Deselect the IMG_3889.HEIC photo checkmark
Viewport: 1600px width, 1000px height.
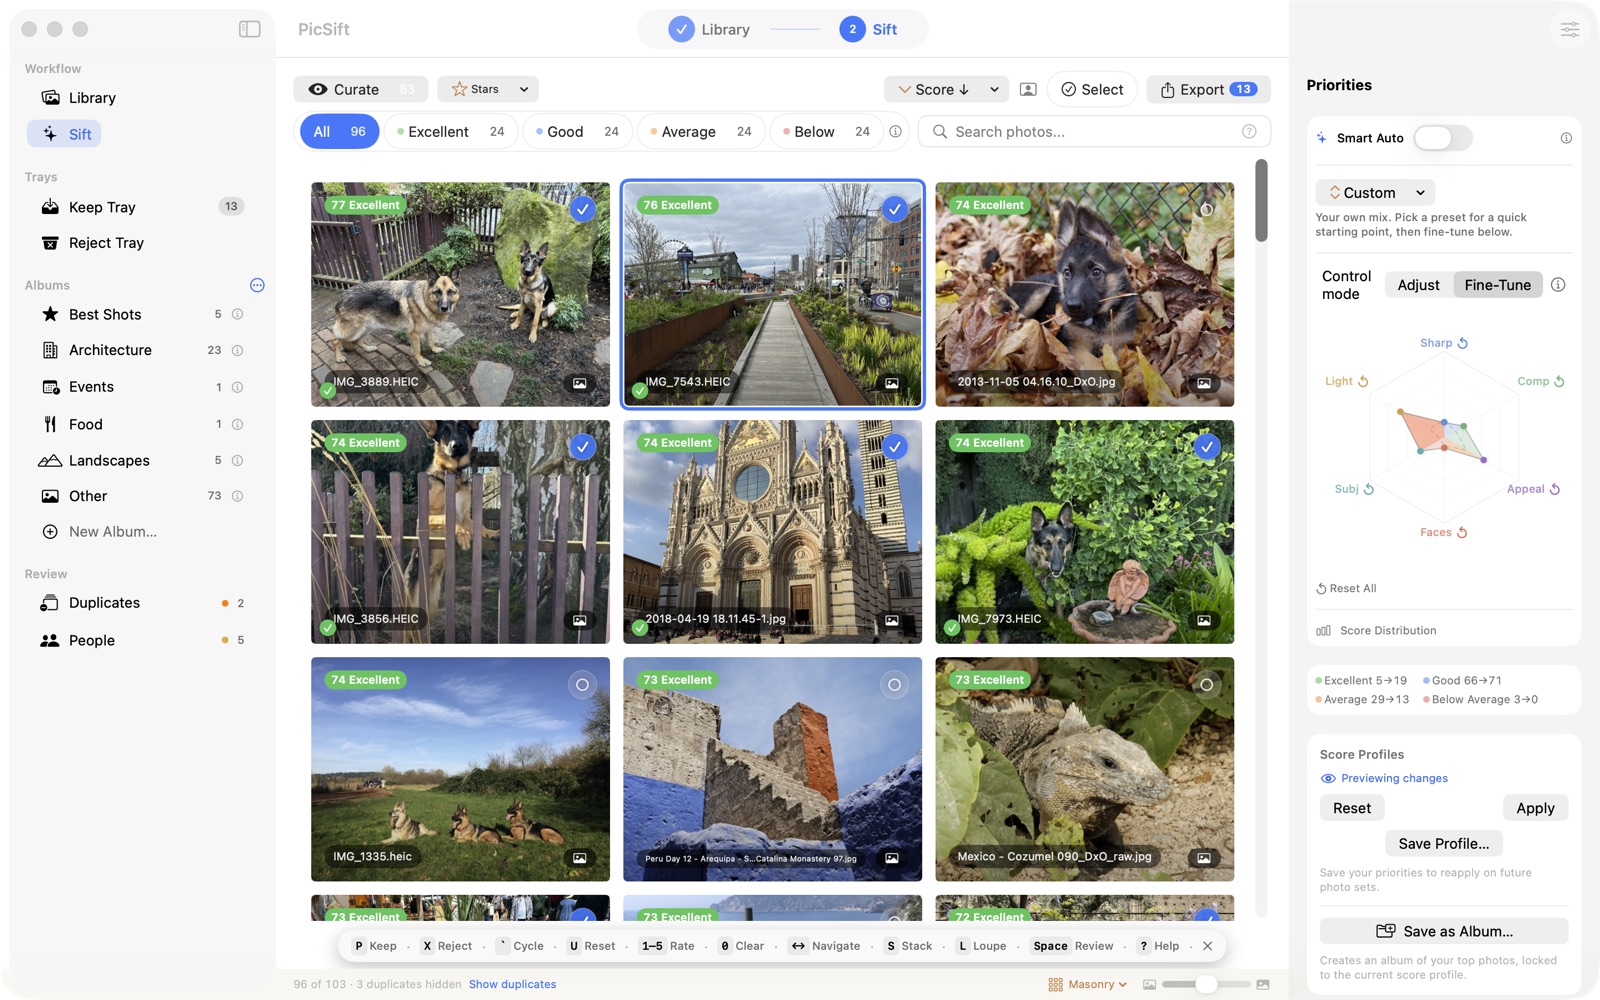click(x=582, y=209)
